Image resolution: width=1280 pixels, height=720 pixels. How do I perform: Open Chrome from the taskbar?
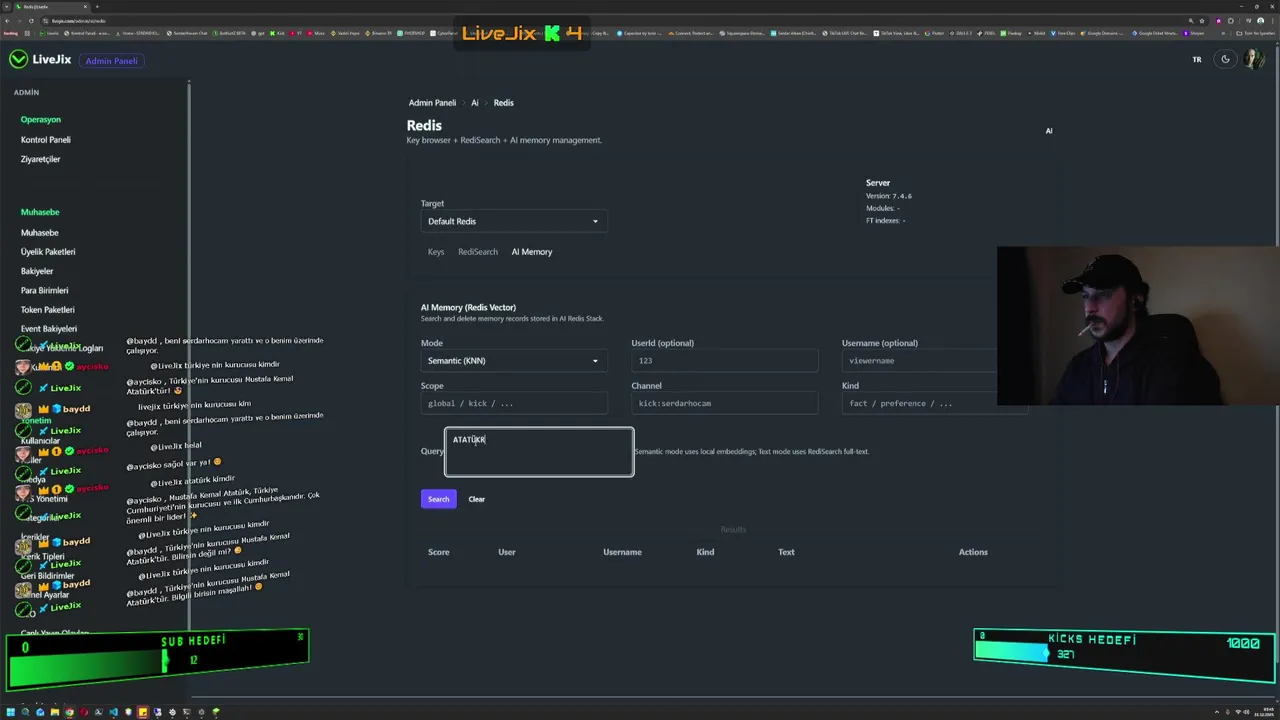(x=69, y=712)
